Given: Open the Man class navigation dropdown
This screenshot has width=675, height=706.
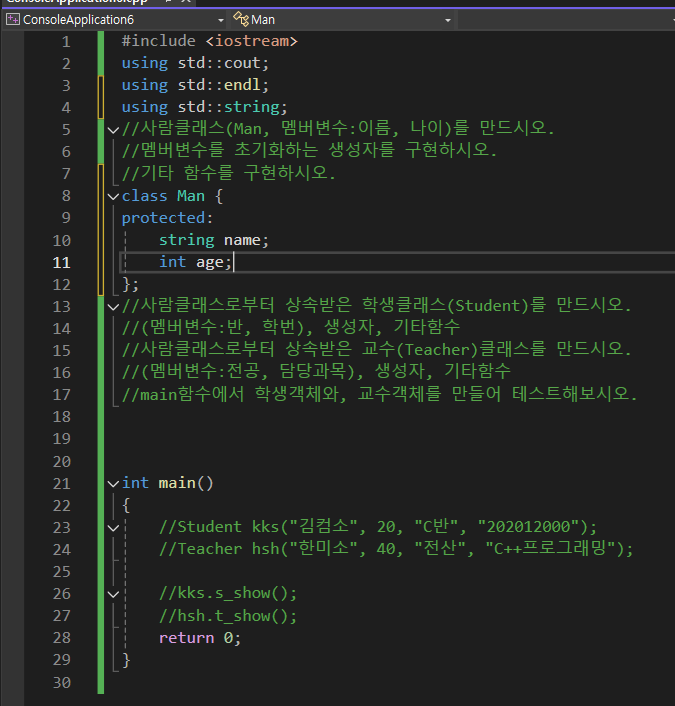Looking at the screenshot, I should pos(448,20).
